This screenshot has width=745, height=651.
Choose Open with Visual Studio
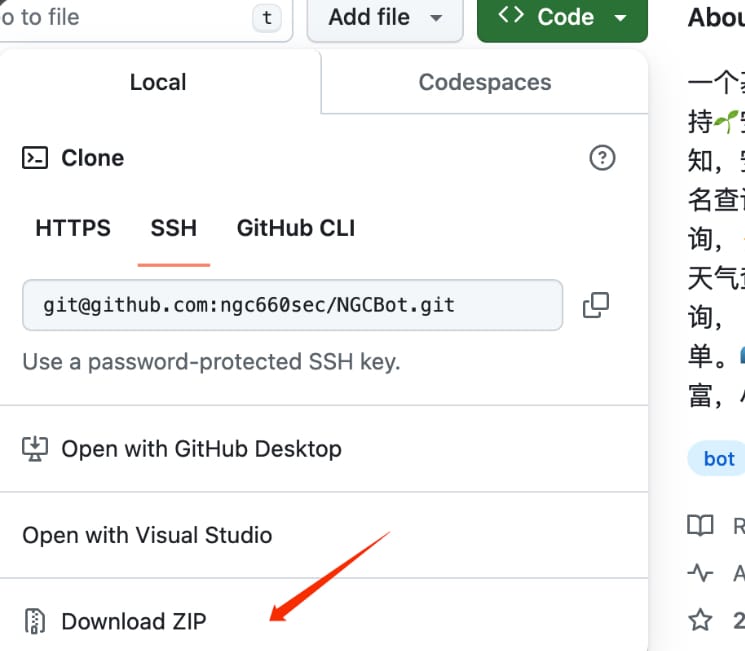coord(324,536)
